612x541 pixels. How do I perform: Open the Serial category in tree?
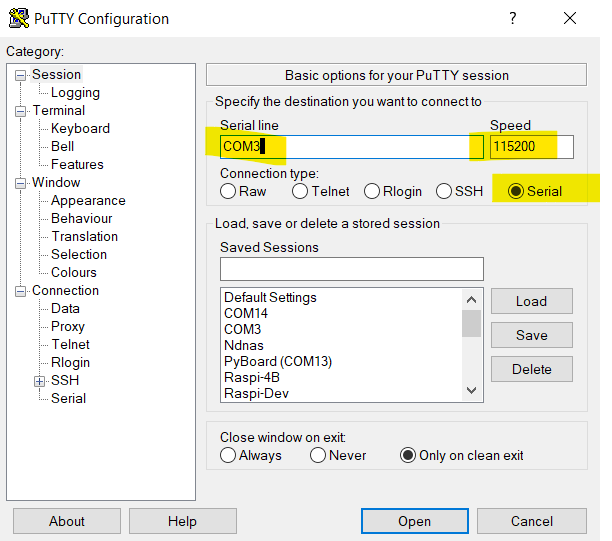(x=68, y=398)
